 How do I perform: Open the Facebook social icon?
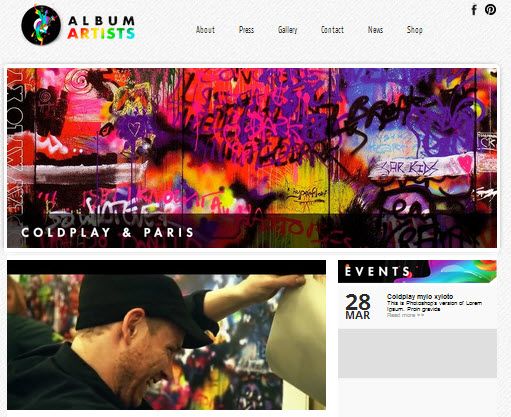click(x=474, y=10)
